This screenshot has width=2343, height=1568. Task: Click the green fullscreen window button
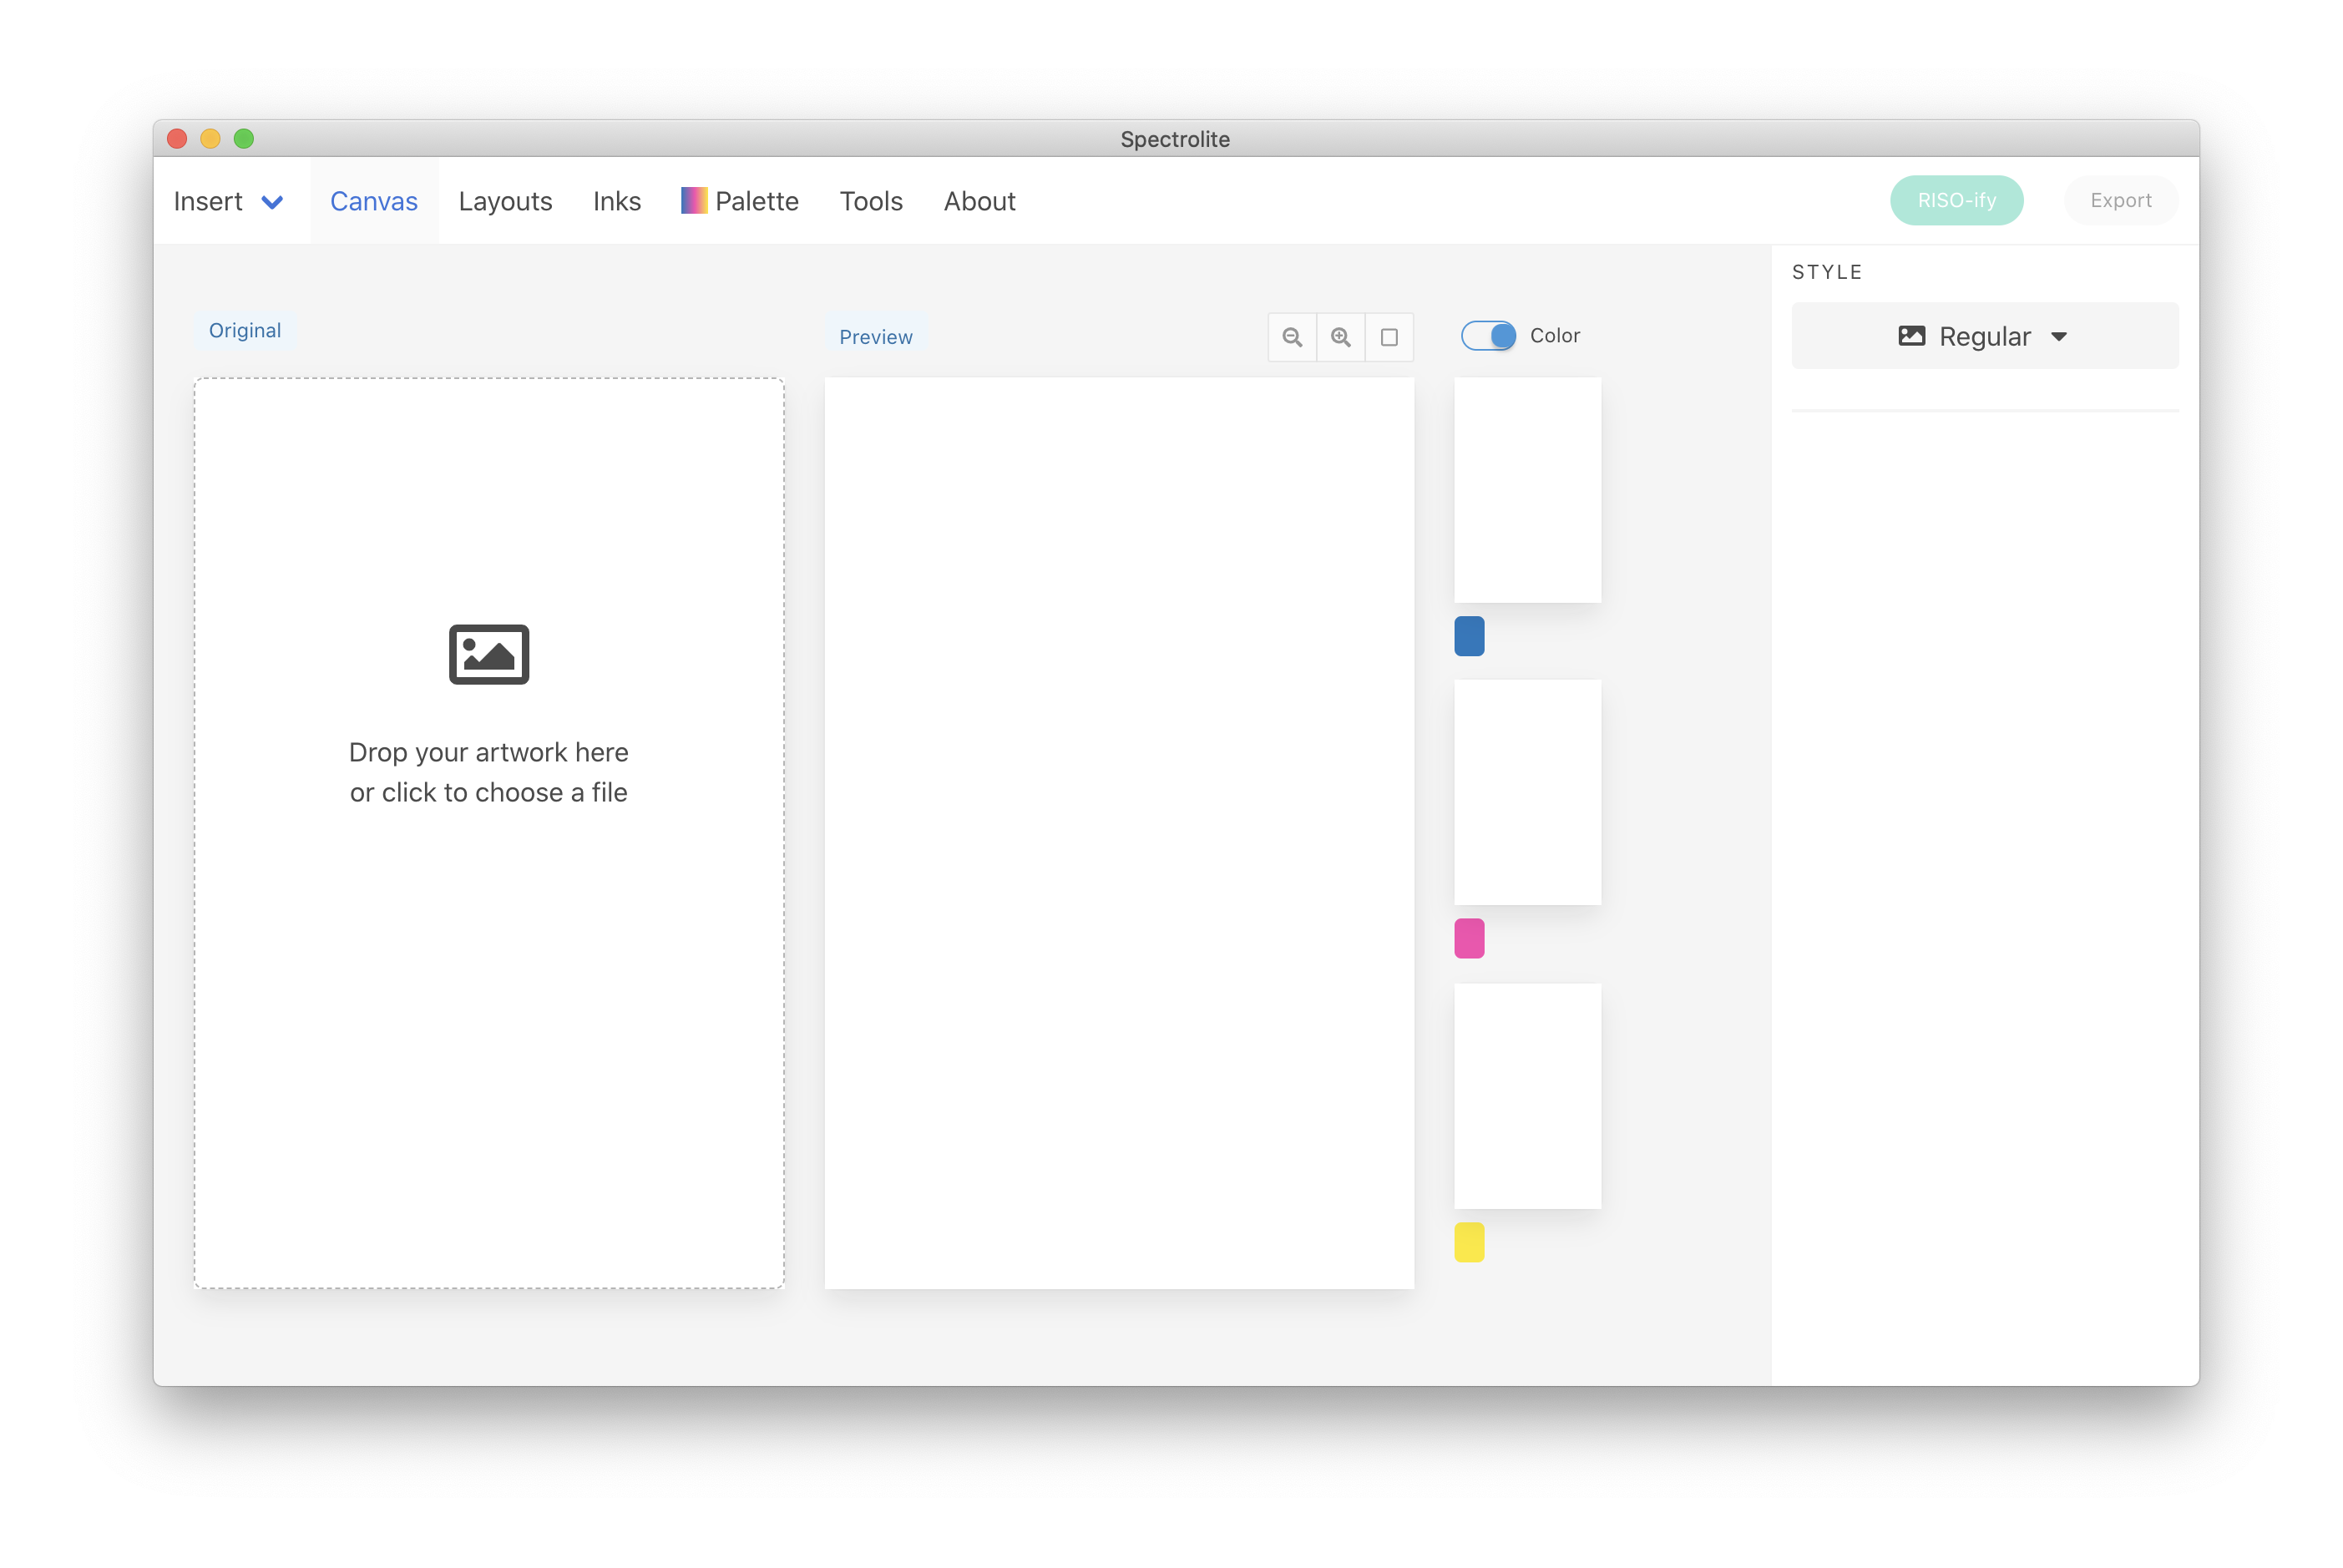[x=244, y=139]
